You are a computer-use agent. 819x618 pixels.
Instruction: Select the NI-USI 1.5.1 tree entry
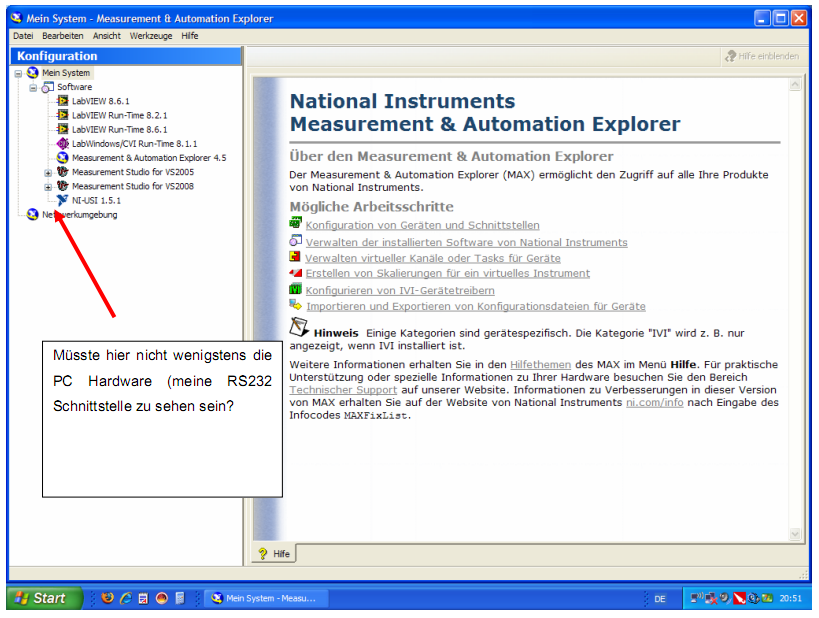point(96,200)
